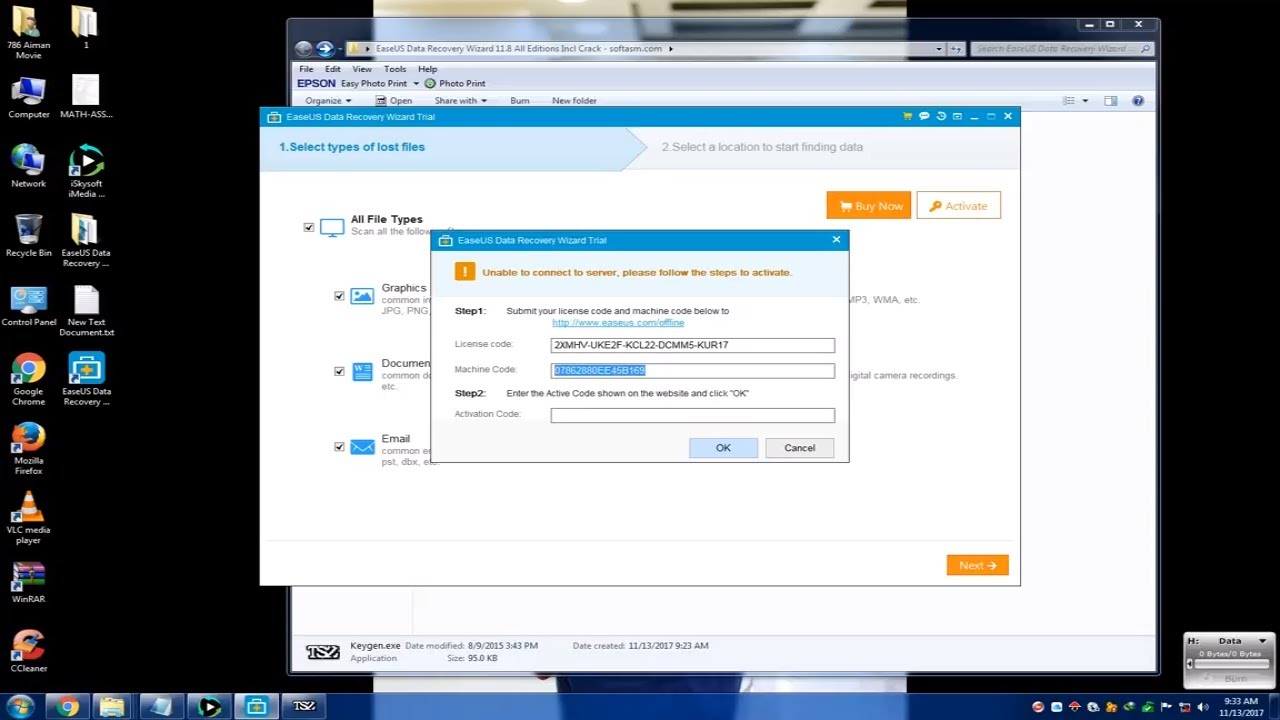
Task: Select the CCleaner desktop icon
Action: pyautogui.click(x=28, y=652)
